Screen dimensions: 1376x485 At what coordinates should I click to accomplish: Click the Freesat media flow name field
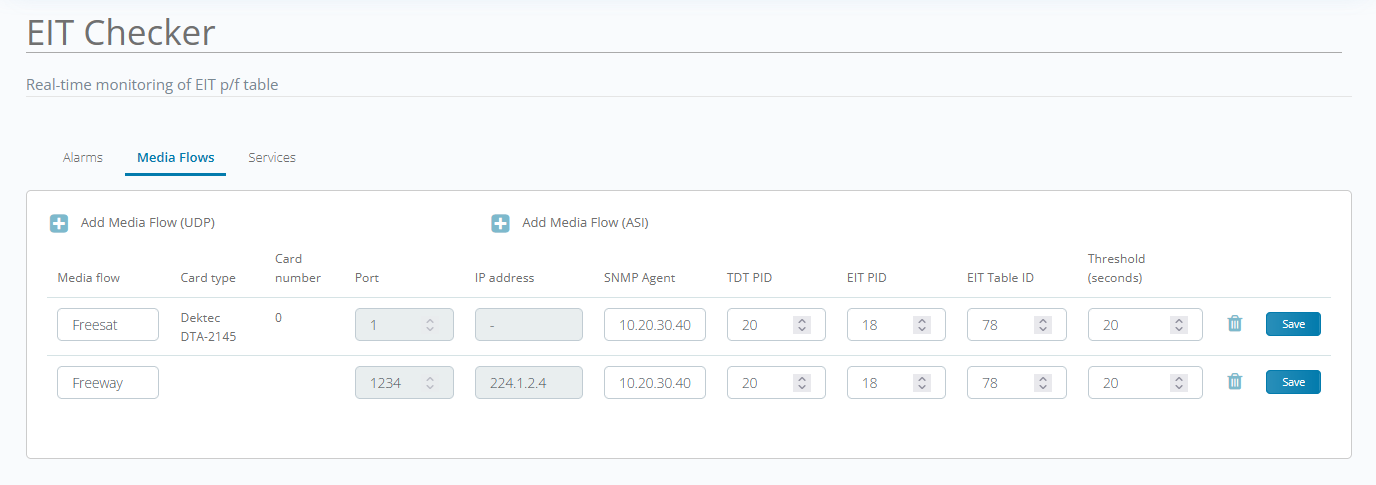point(107,325)
